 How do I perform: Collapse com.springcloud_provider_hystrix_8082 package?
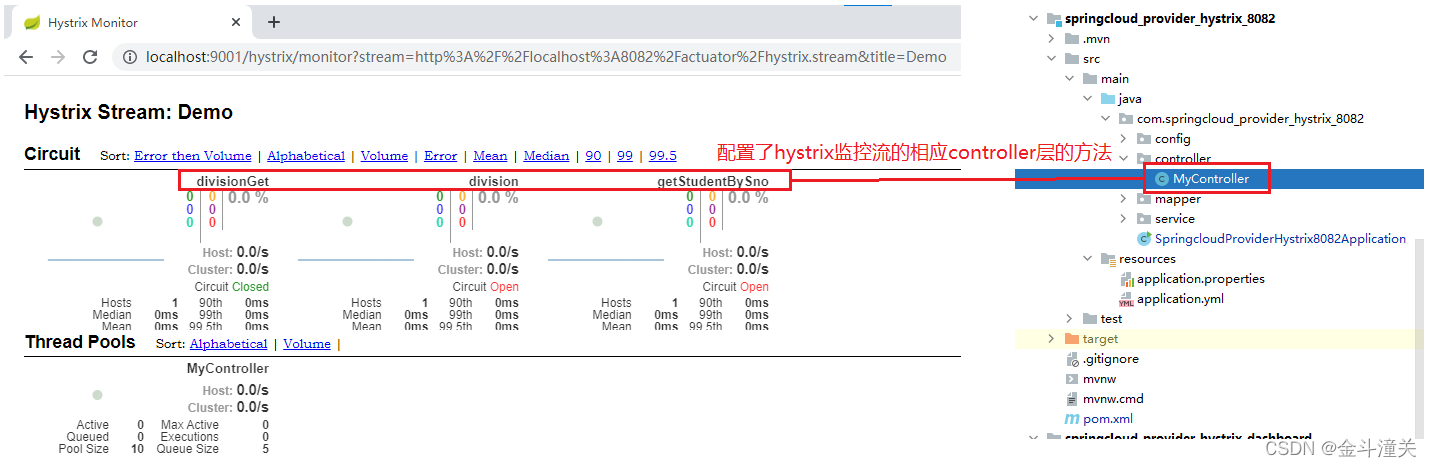(1105, 119)
